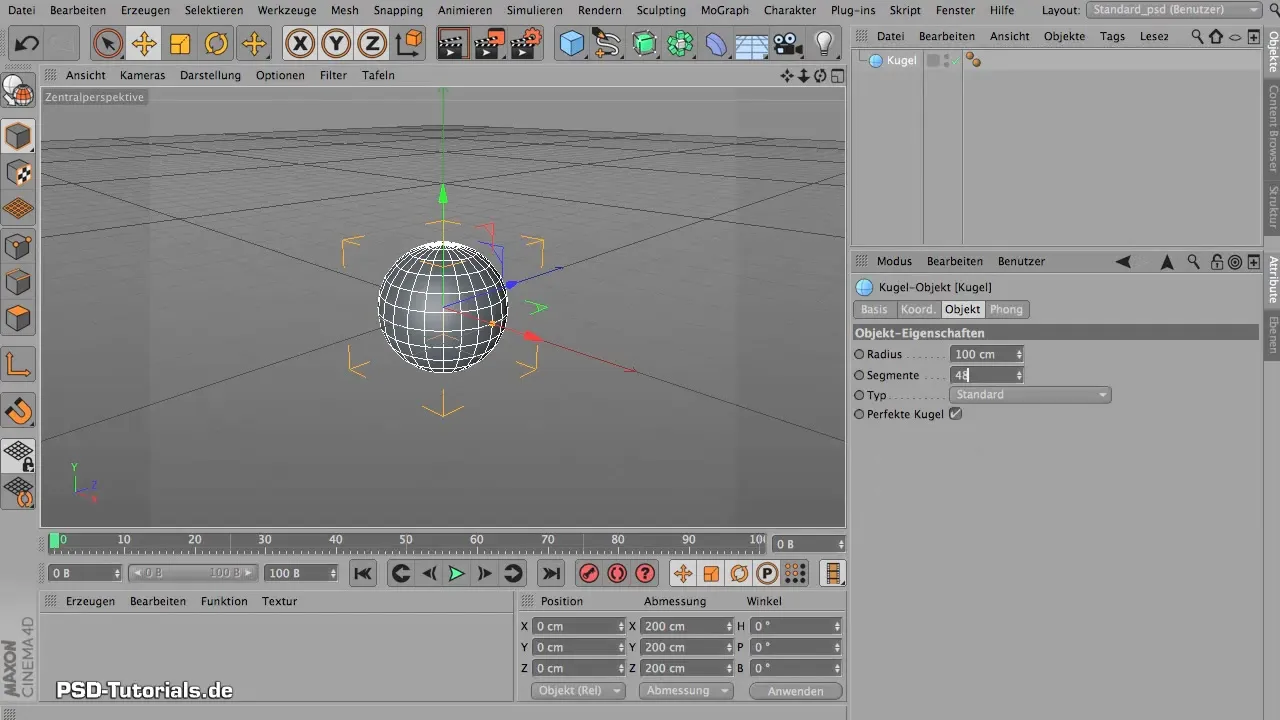Add a cube primitive object

click(x=572, y=44)
